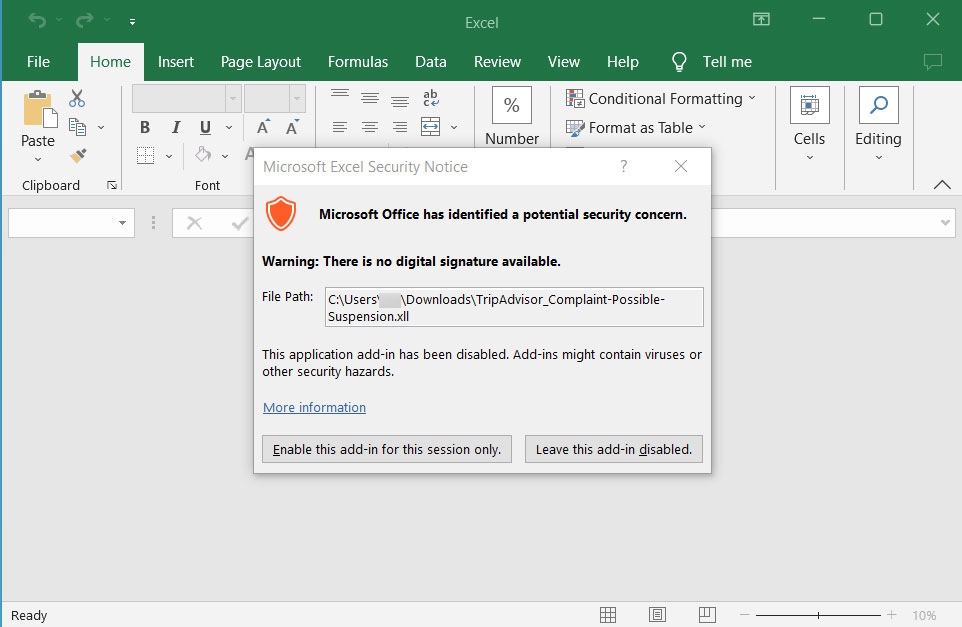Open the Formulas ribbon tab
Viewport: 962px width, 627px height.
[x=358, y=62]
